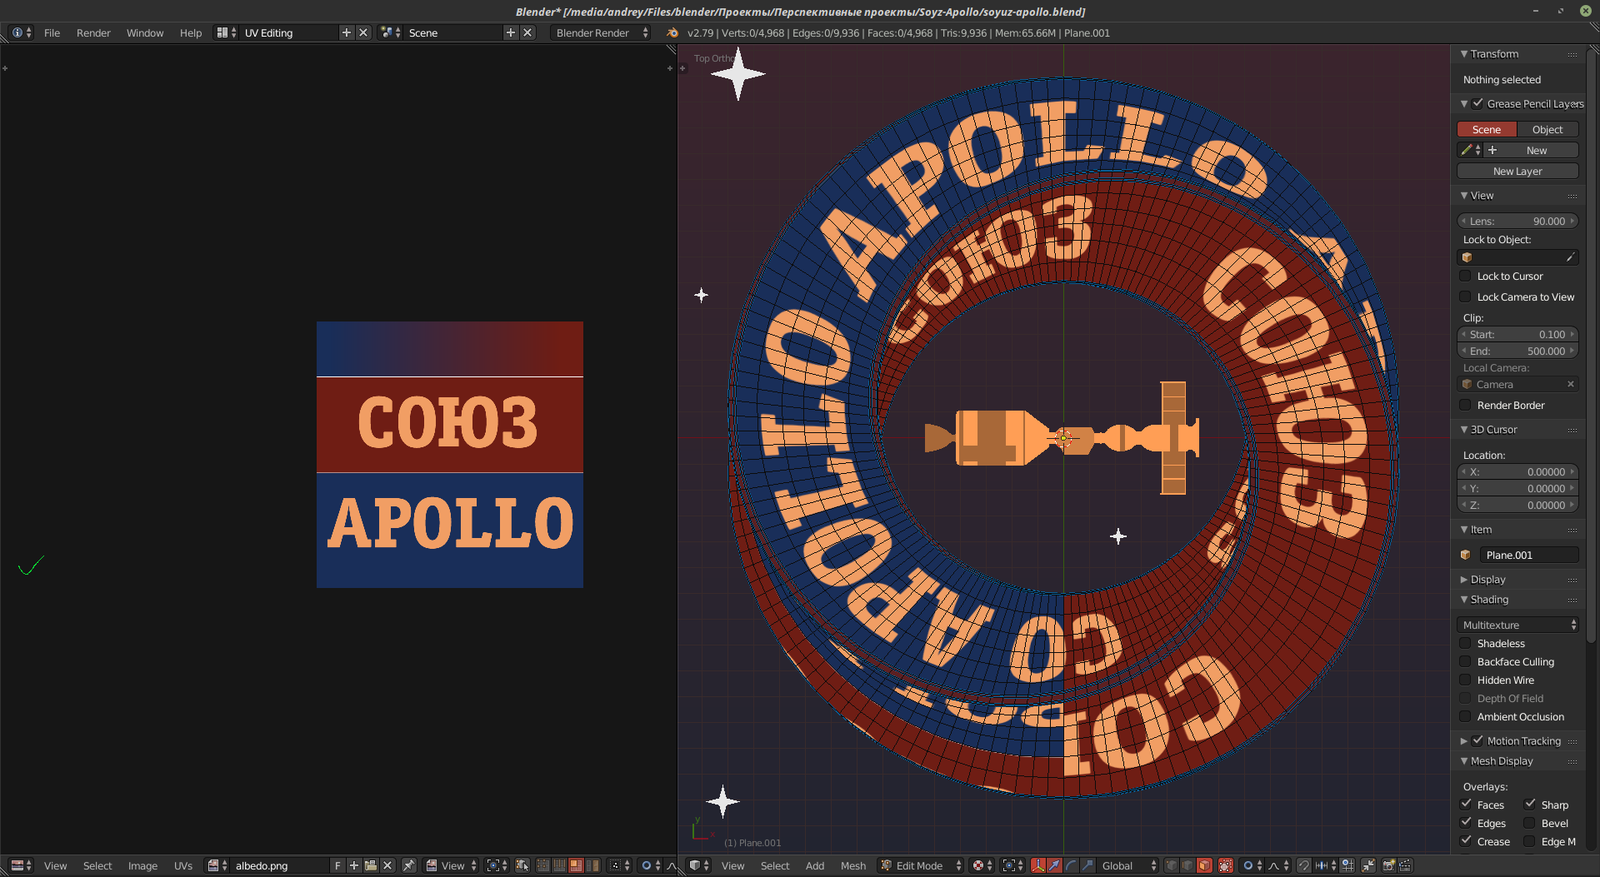Open the Window menu
This screenshot has width=1600, height=877.
click(x=145, y=33)
